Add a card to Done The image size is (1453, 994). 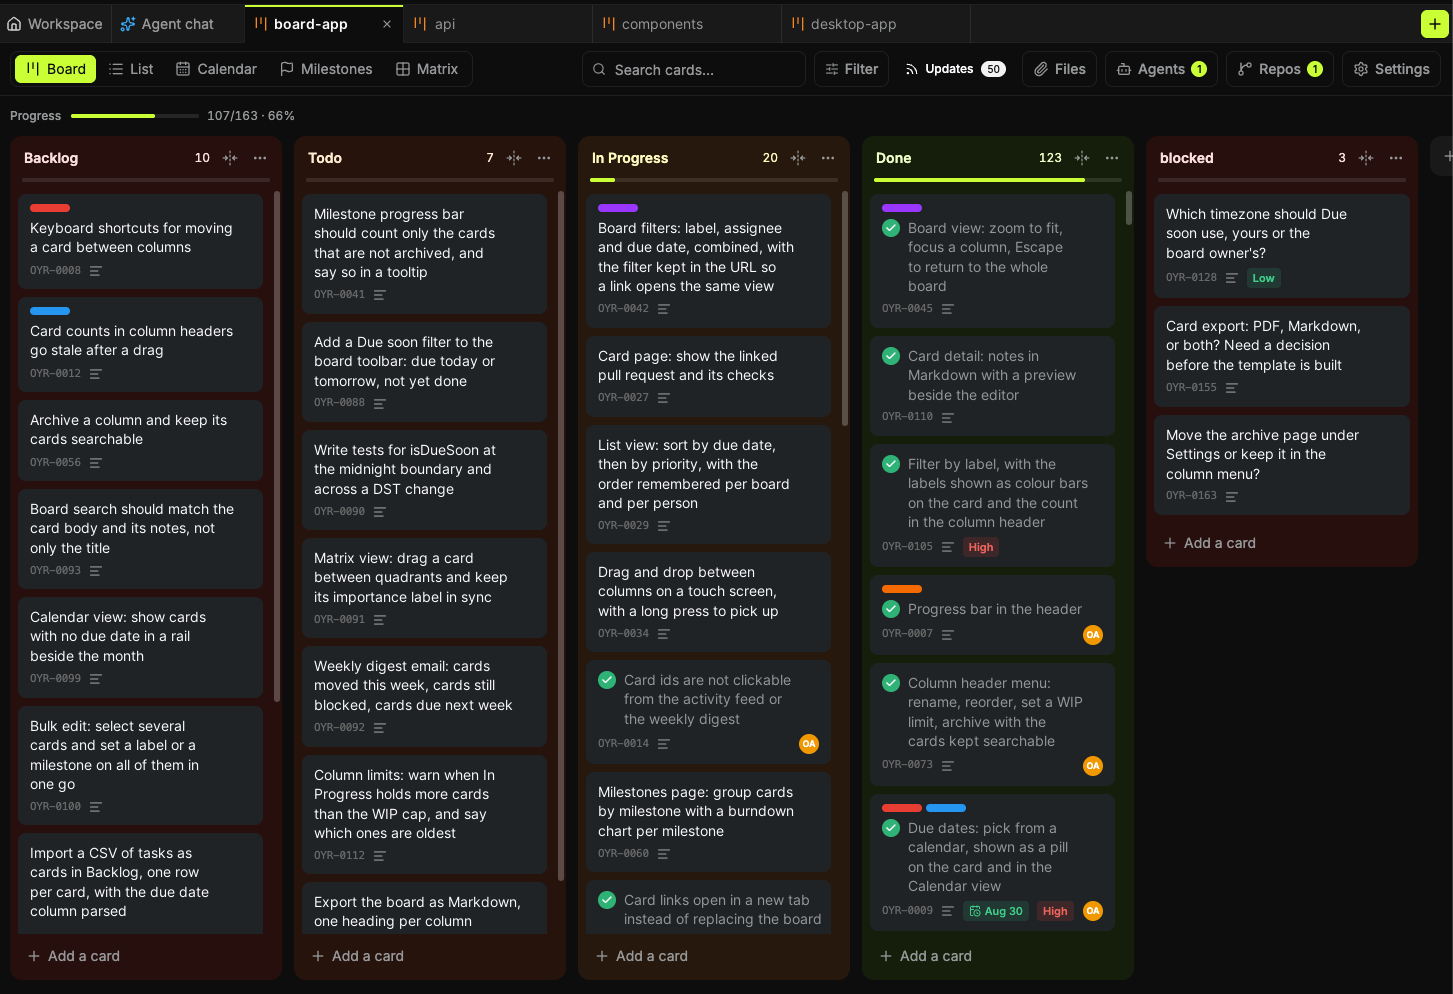point(926,956)
